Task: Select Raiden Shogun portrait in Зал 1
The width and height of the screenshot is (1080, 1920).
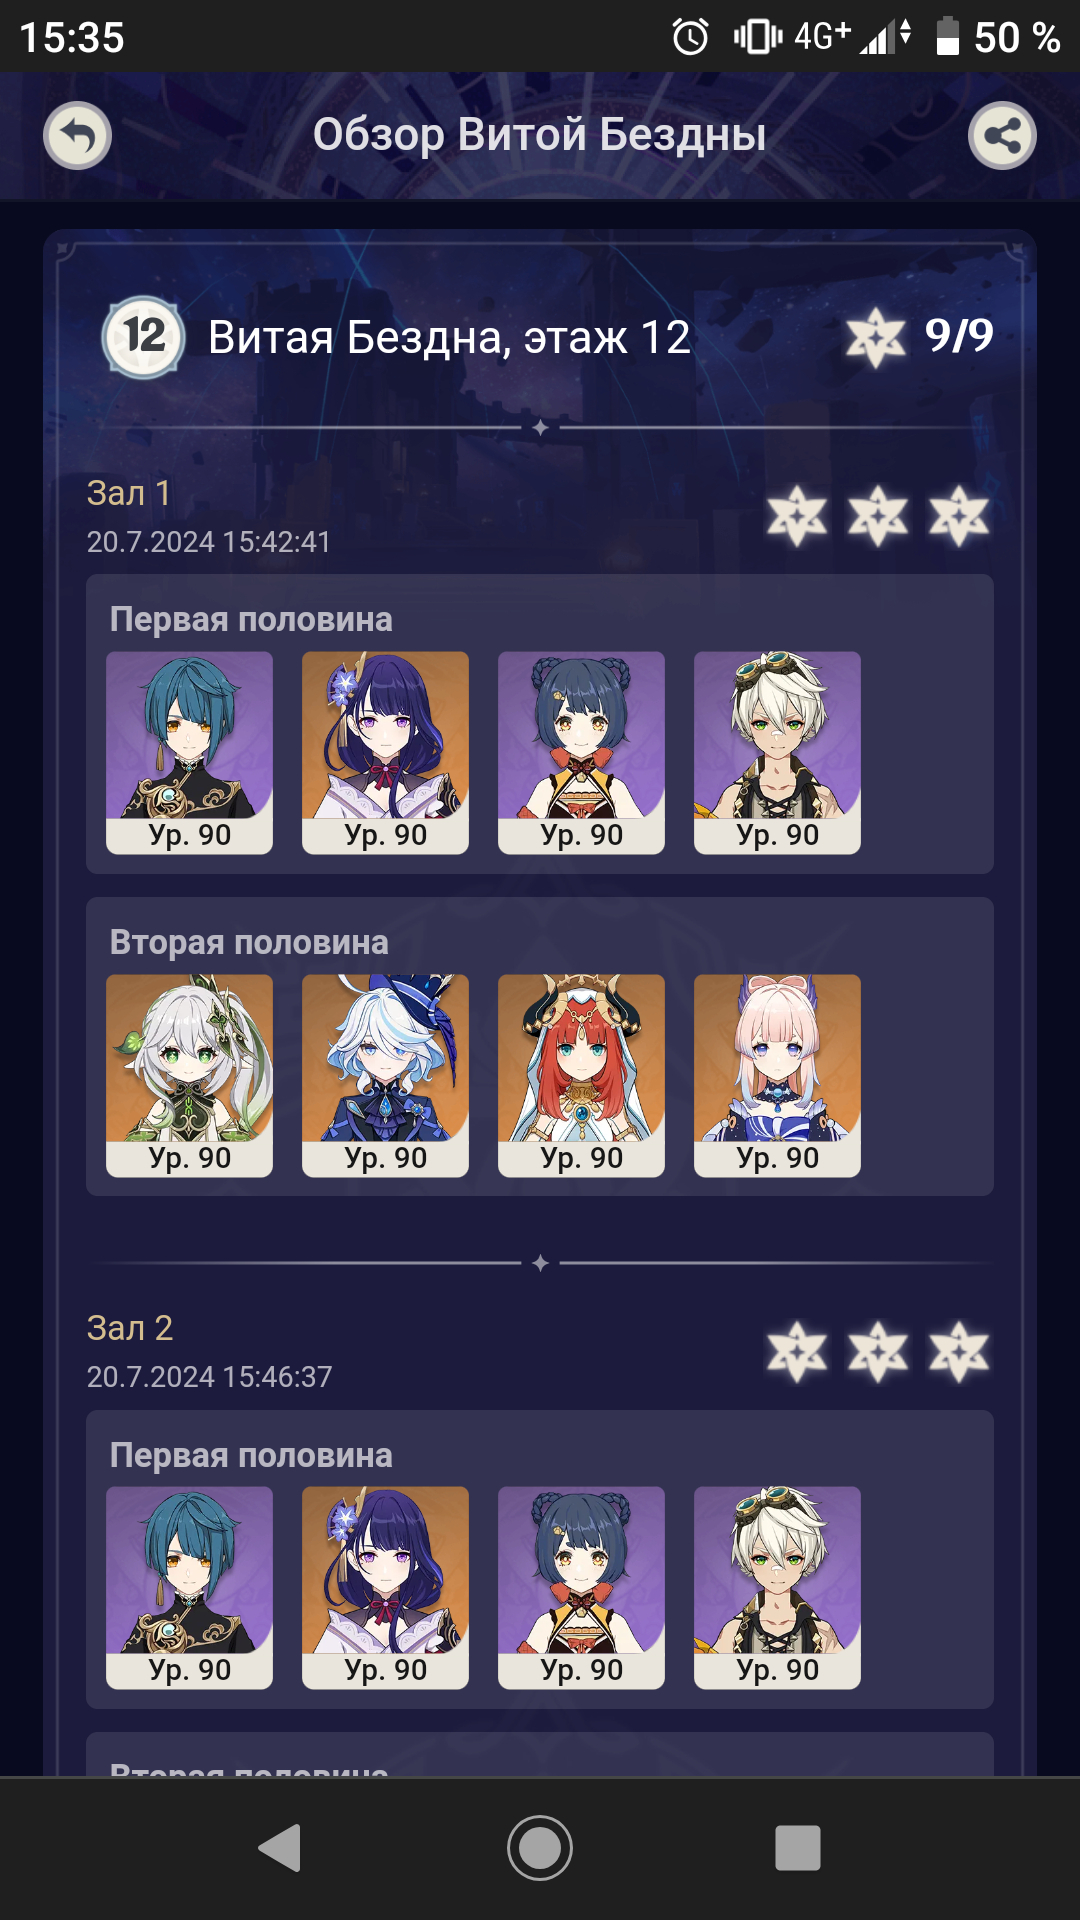Action: [385, 752]
